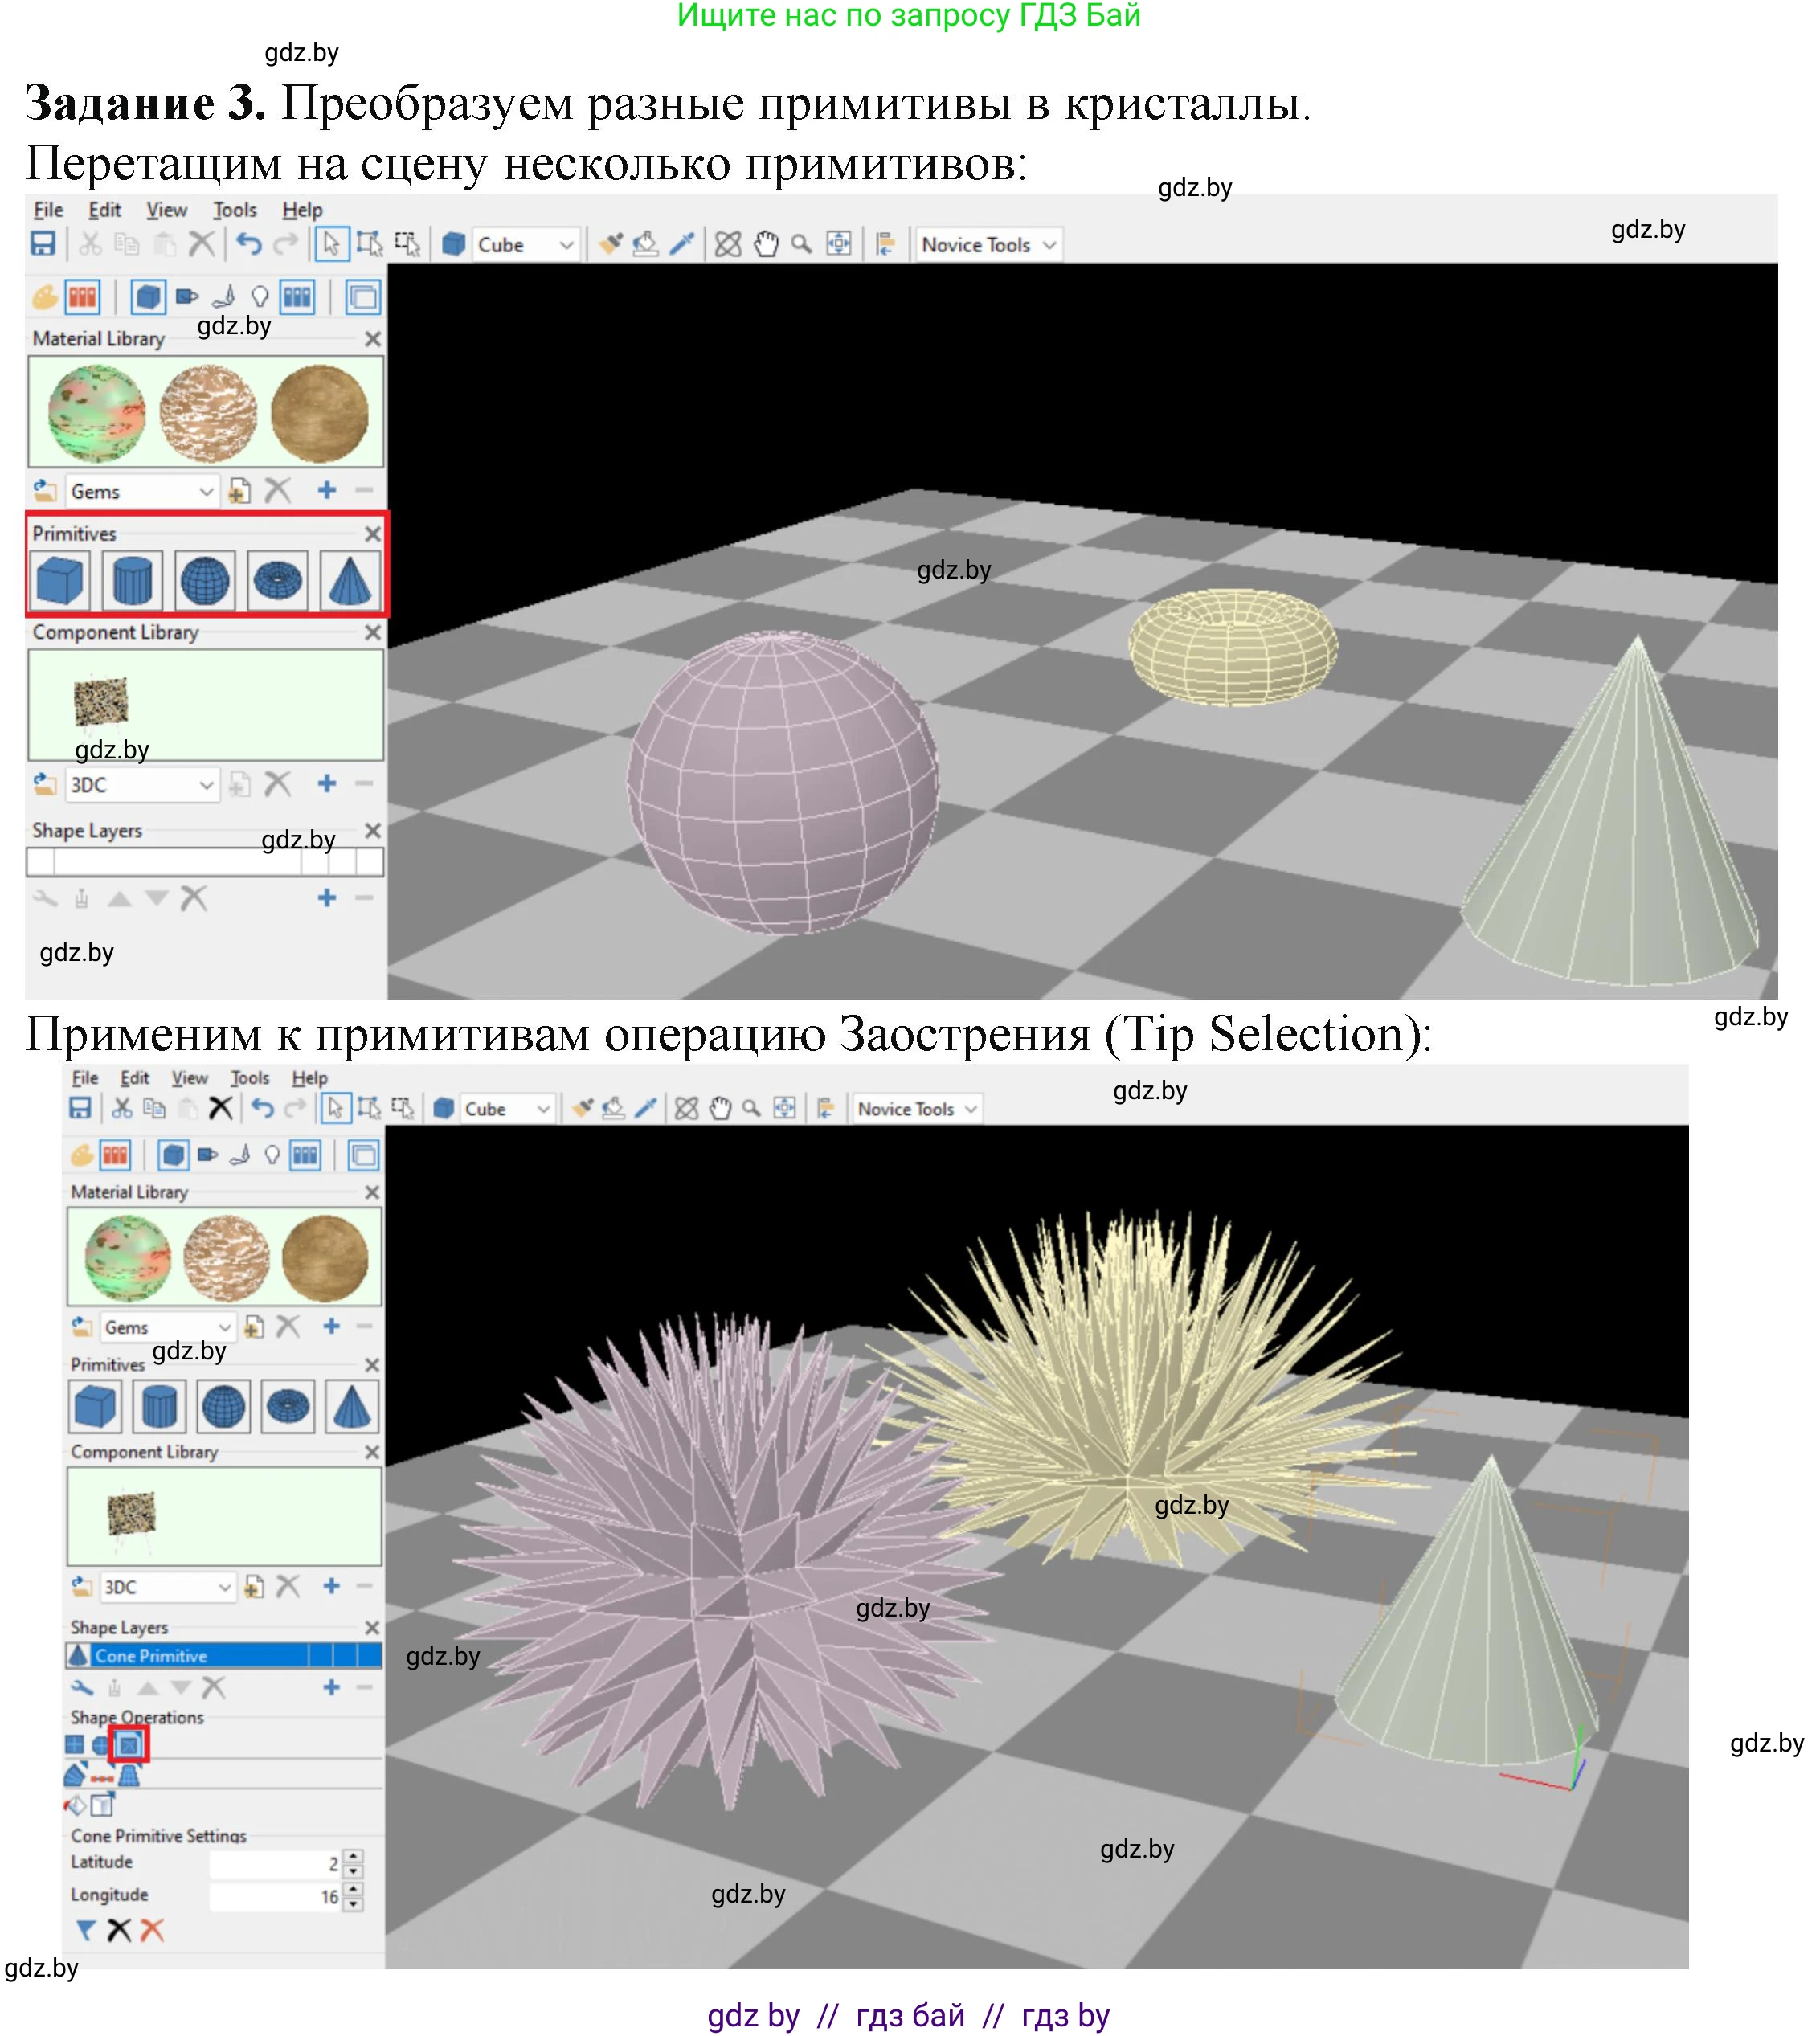
Task: Choose the green marble material in top Material Library
Action: (x=96, y=413)
